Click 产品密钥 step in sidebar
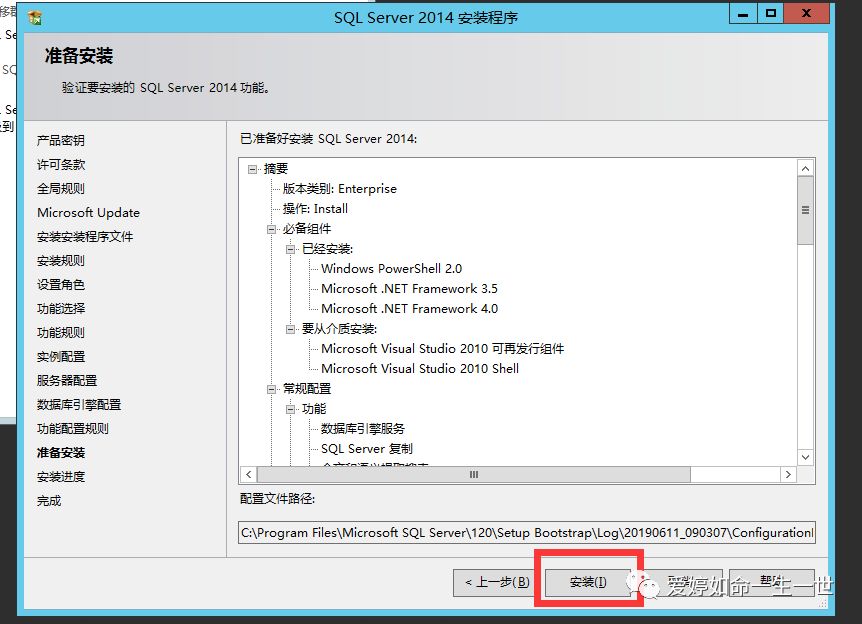 [x=60, y=141]
